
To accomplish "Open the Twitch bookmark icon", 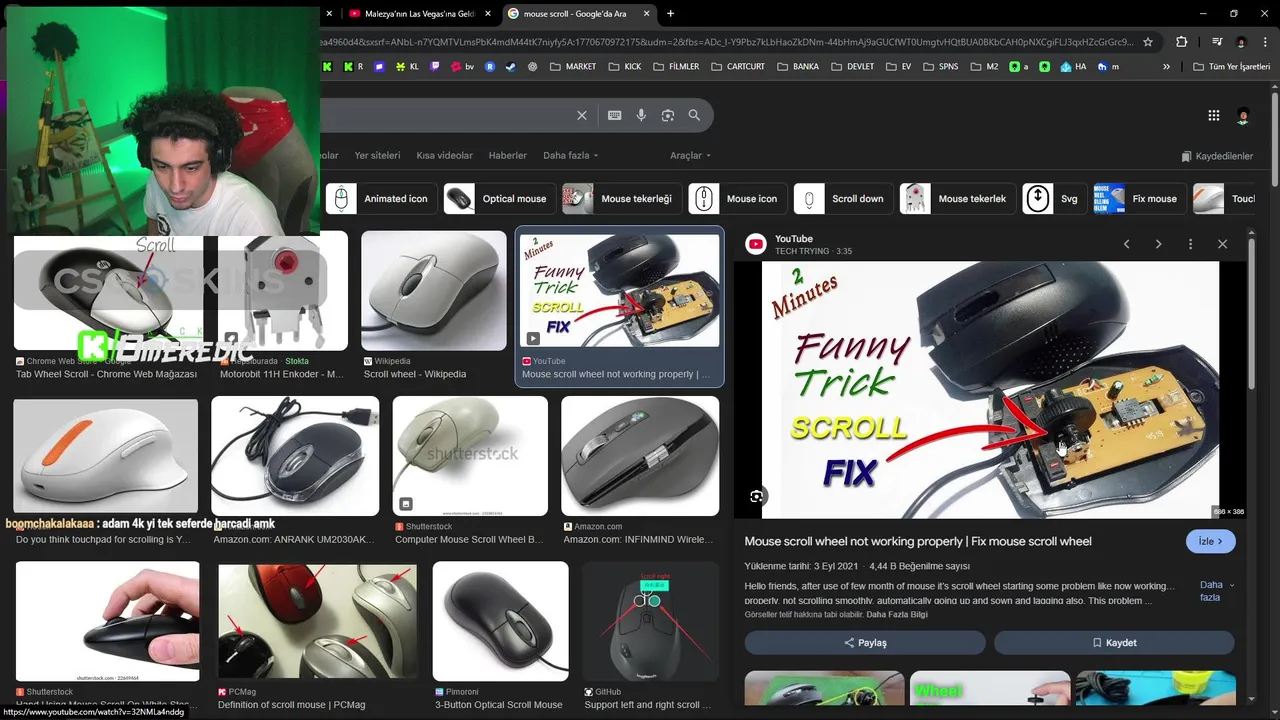I will (435, 67).
